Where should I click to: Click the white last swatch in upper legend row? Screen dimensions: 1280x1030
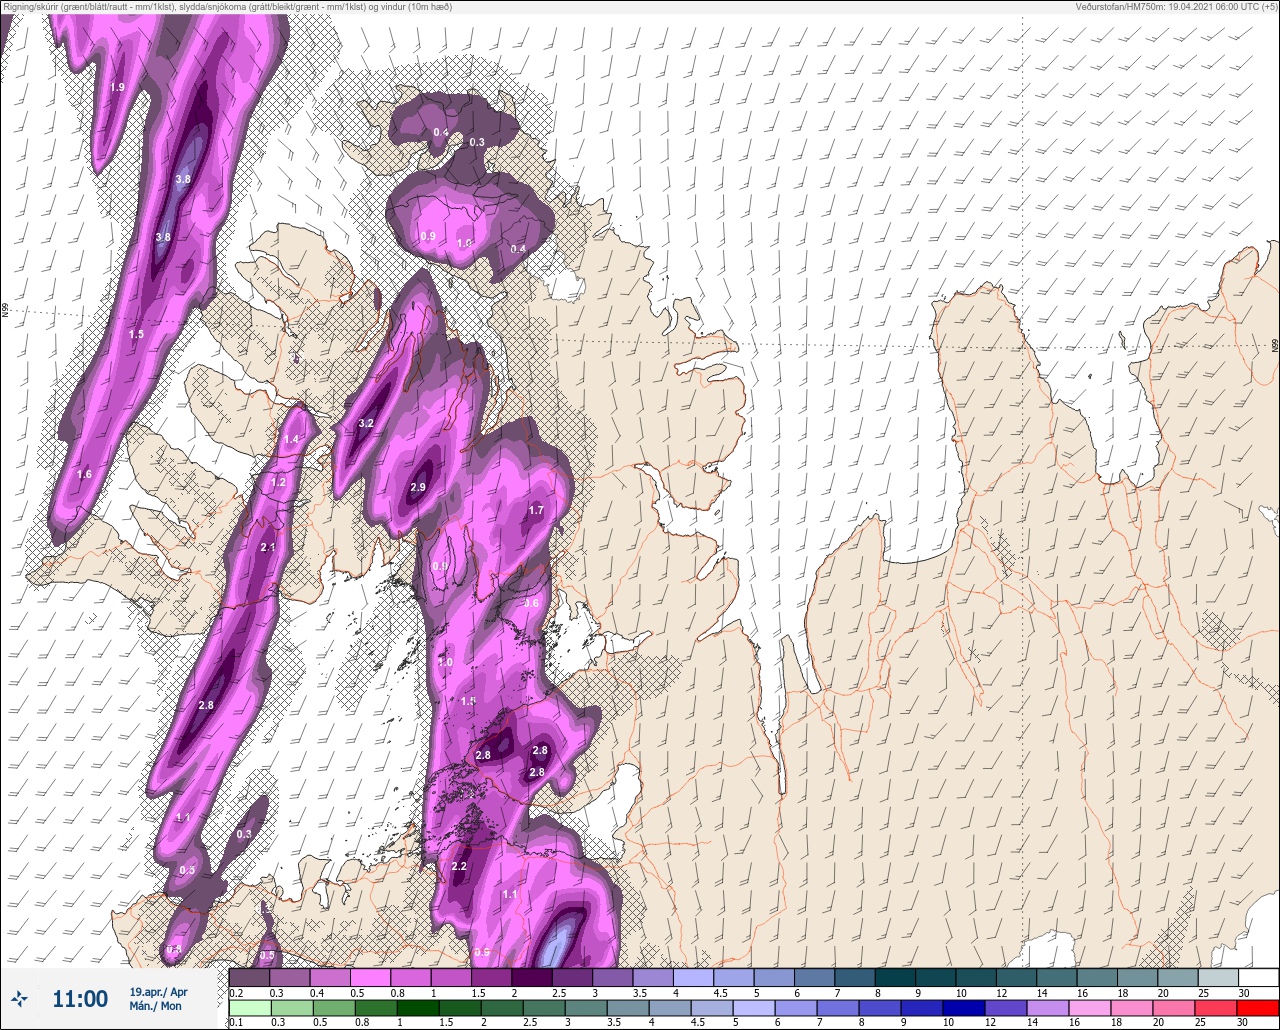click(1259, 976)
